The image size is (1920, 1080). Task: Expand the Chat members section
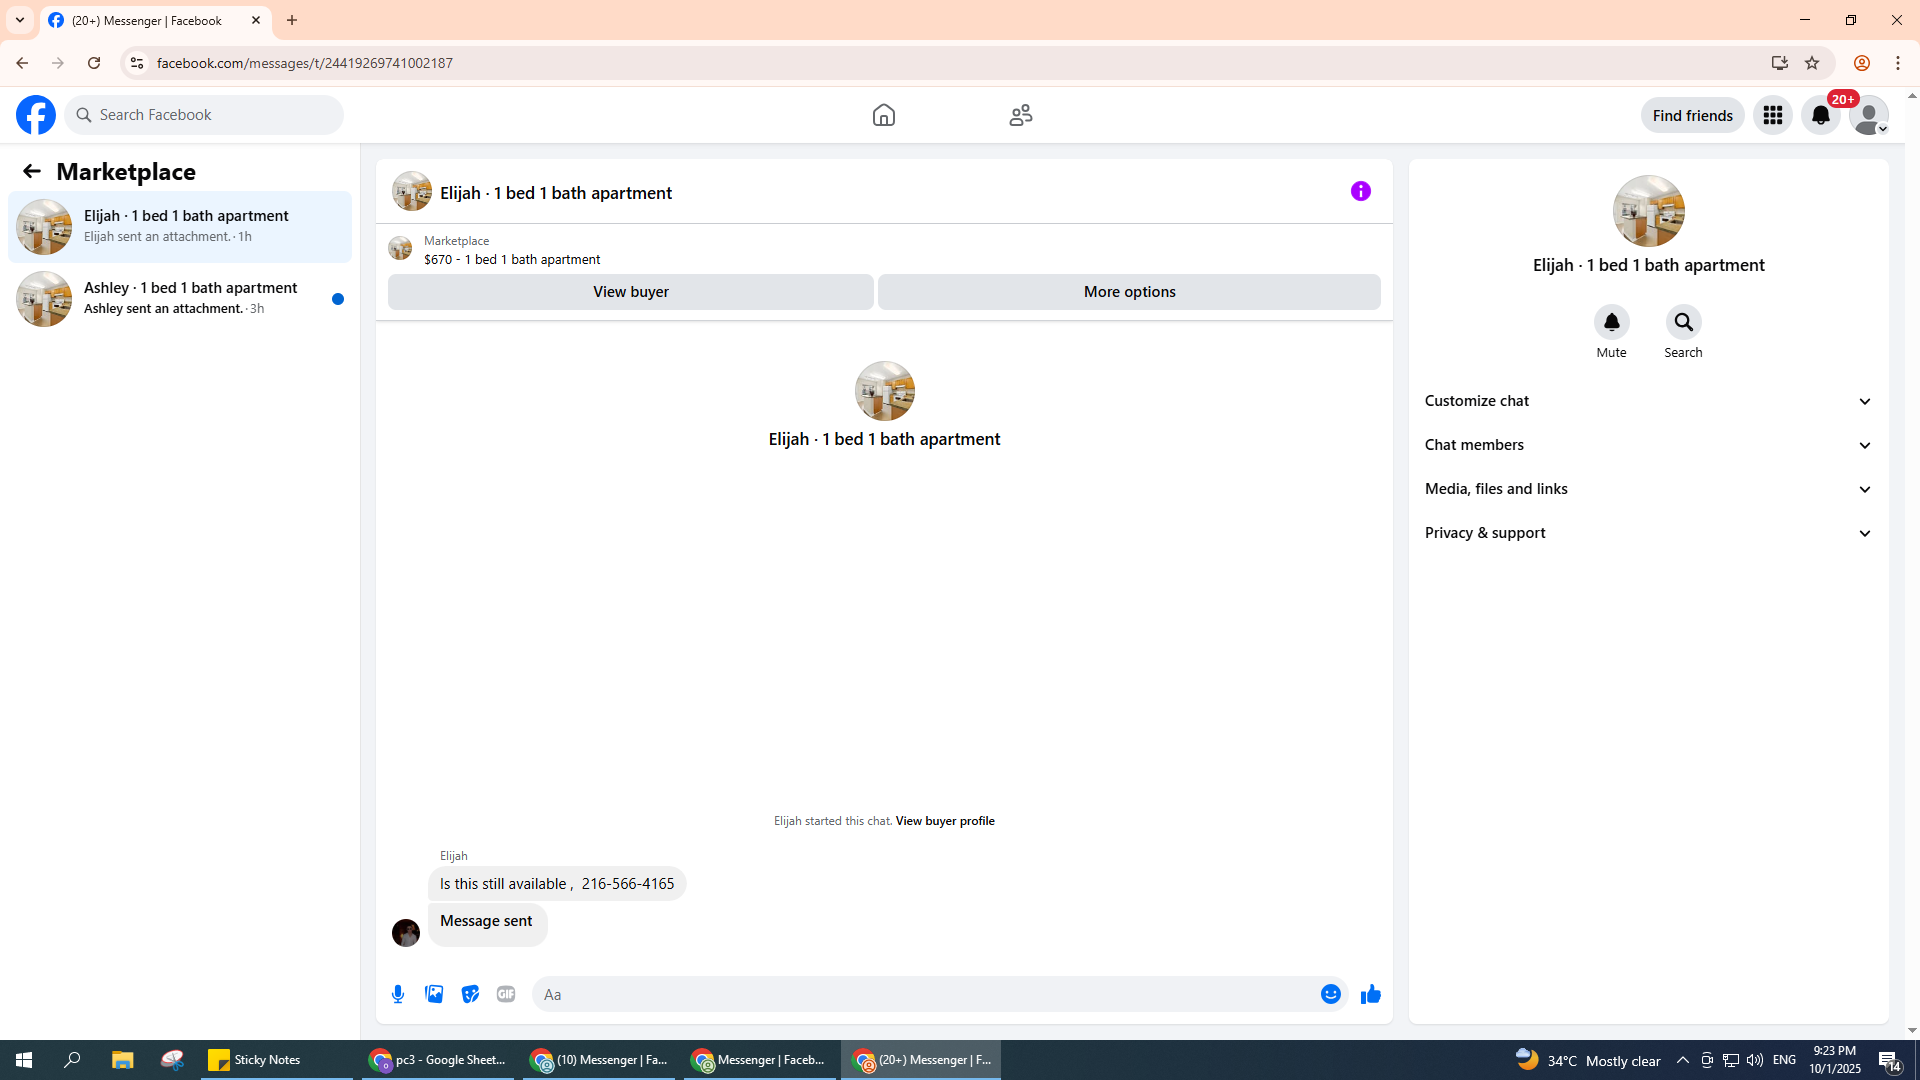[1647, 445]
